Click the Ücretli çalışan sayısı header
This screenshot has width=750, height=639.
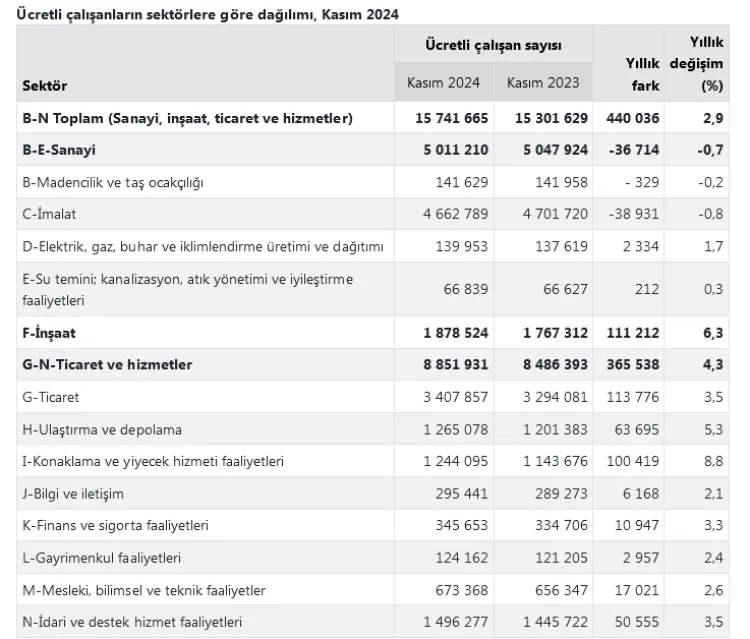pyautogui.click(x=493, y=45)
